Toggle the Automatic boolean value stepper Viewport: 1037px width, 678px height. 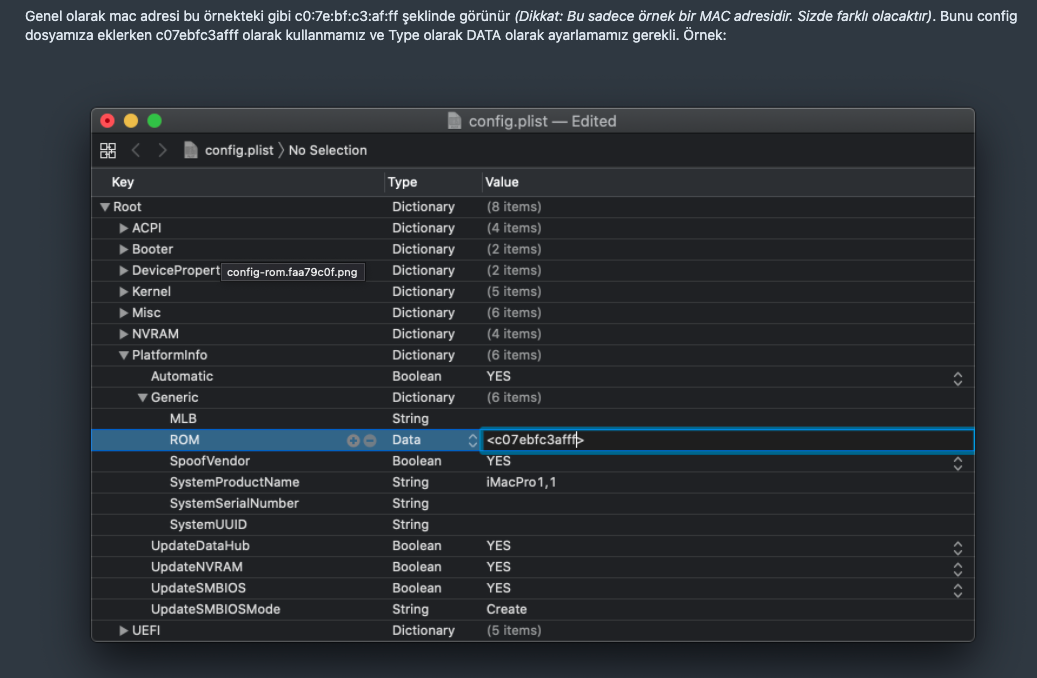[957, 377]
